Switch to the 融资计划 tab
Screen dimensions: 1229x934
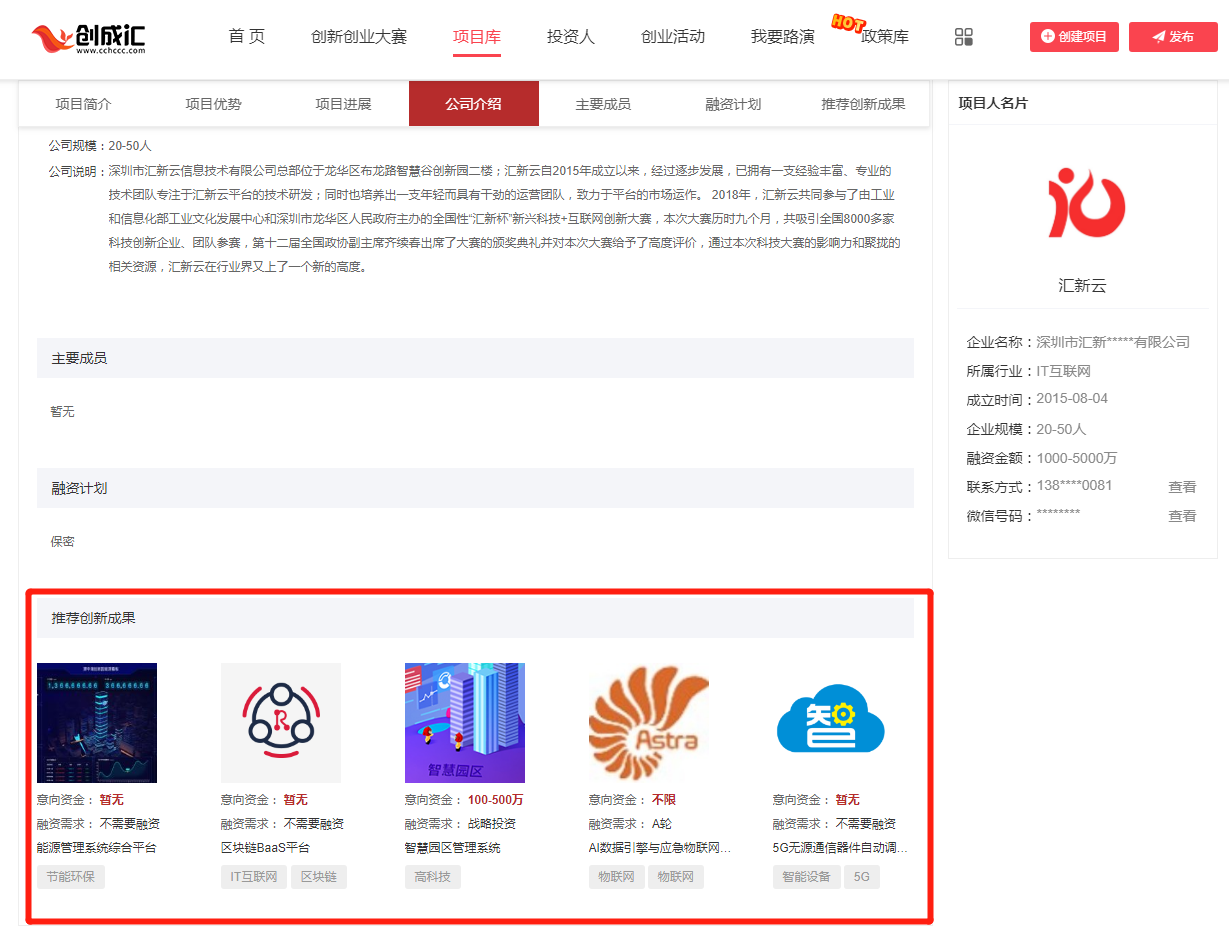tap(734, 104)
